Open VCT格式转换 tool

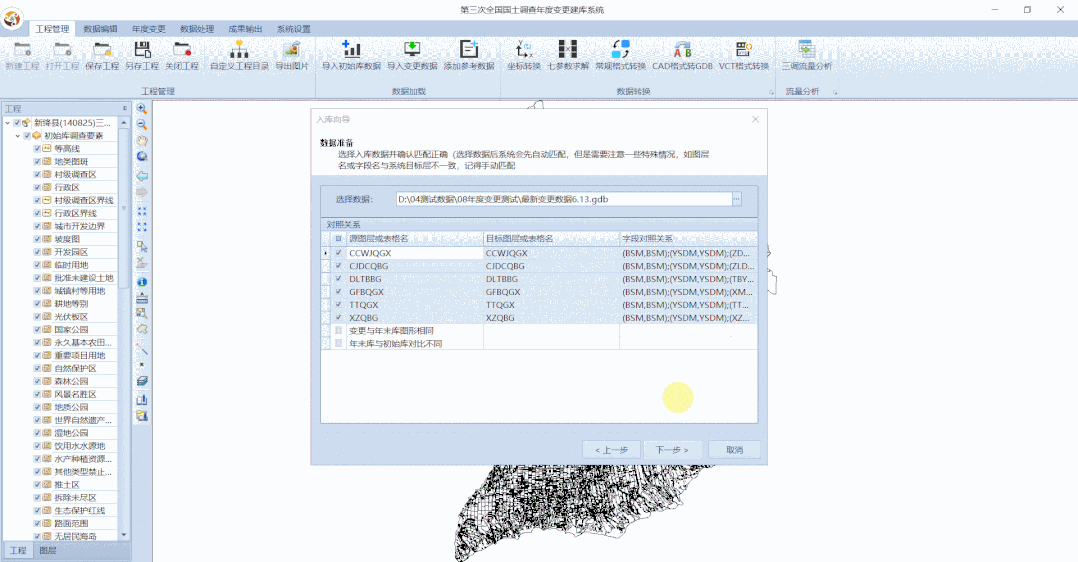(x=743, y=55)
